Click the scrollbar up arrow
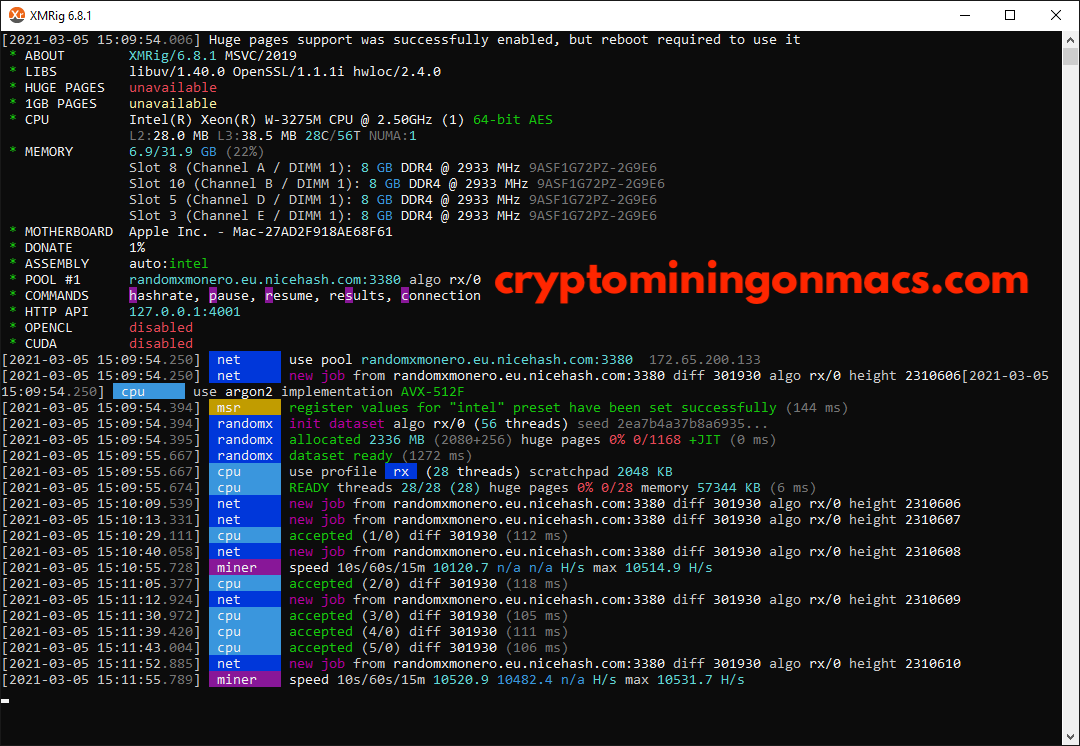The width and height of the screenshot is (1080, 746). [1069, 39]
